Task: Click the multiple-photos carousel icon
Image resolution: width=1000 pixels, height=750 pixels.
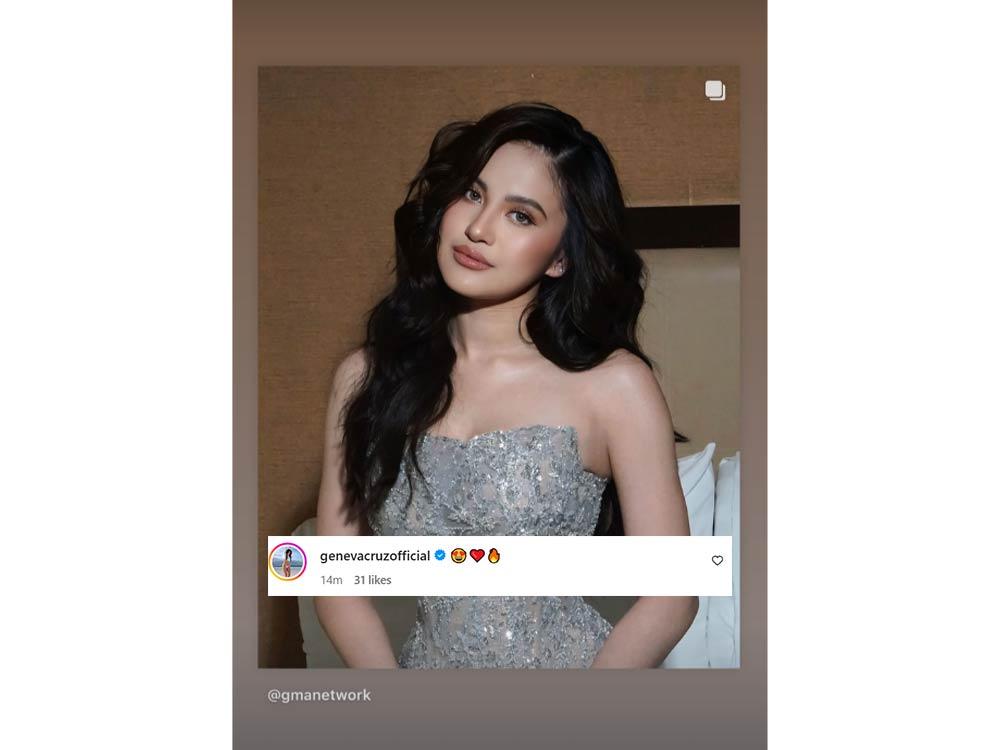Action: (x=715, y=91)
